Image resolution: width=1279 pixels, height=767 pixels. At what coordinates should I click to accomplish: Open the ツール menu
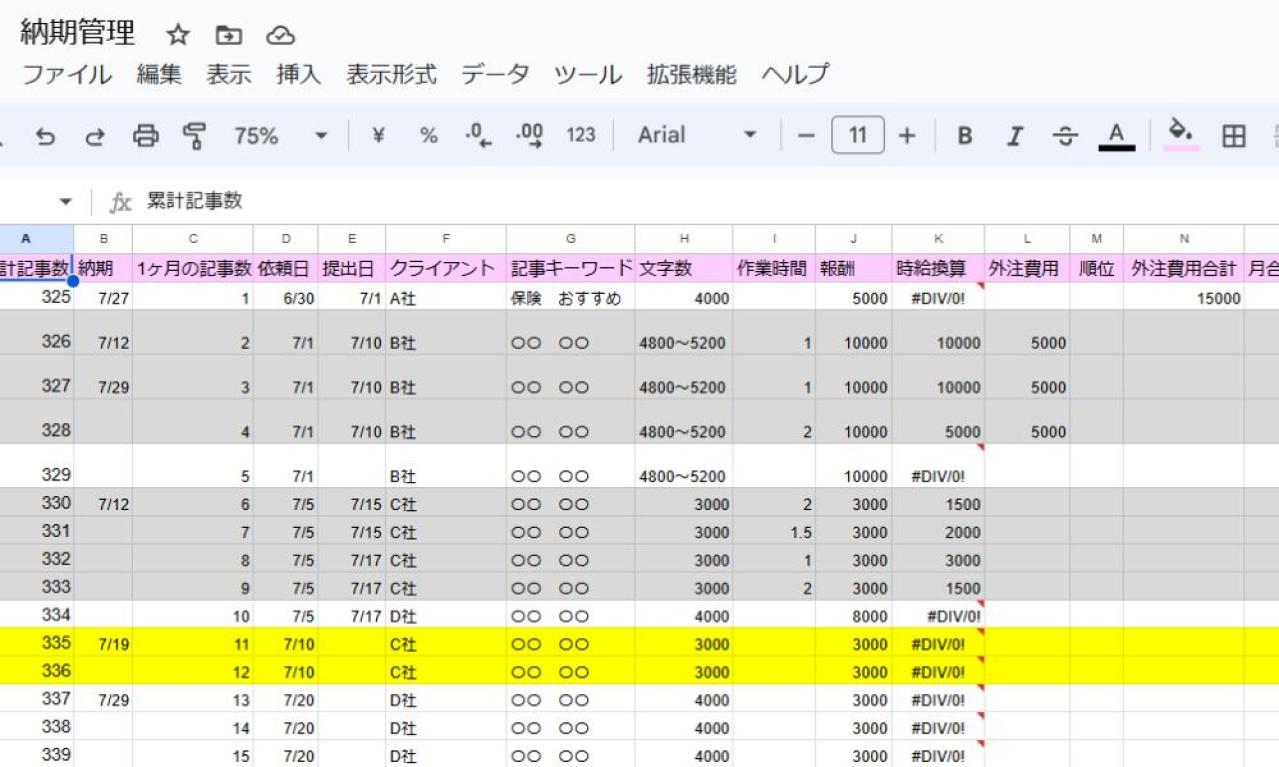(588, 75)
